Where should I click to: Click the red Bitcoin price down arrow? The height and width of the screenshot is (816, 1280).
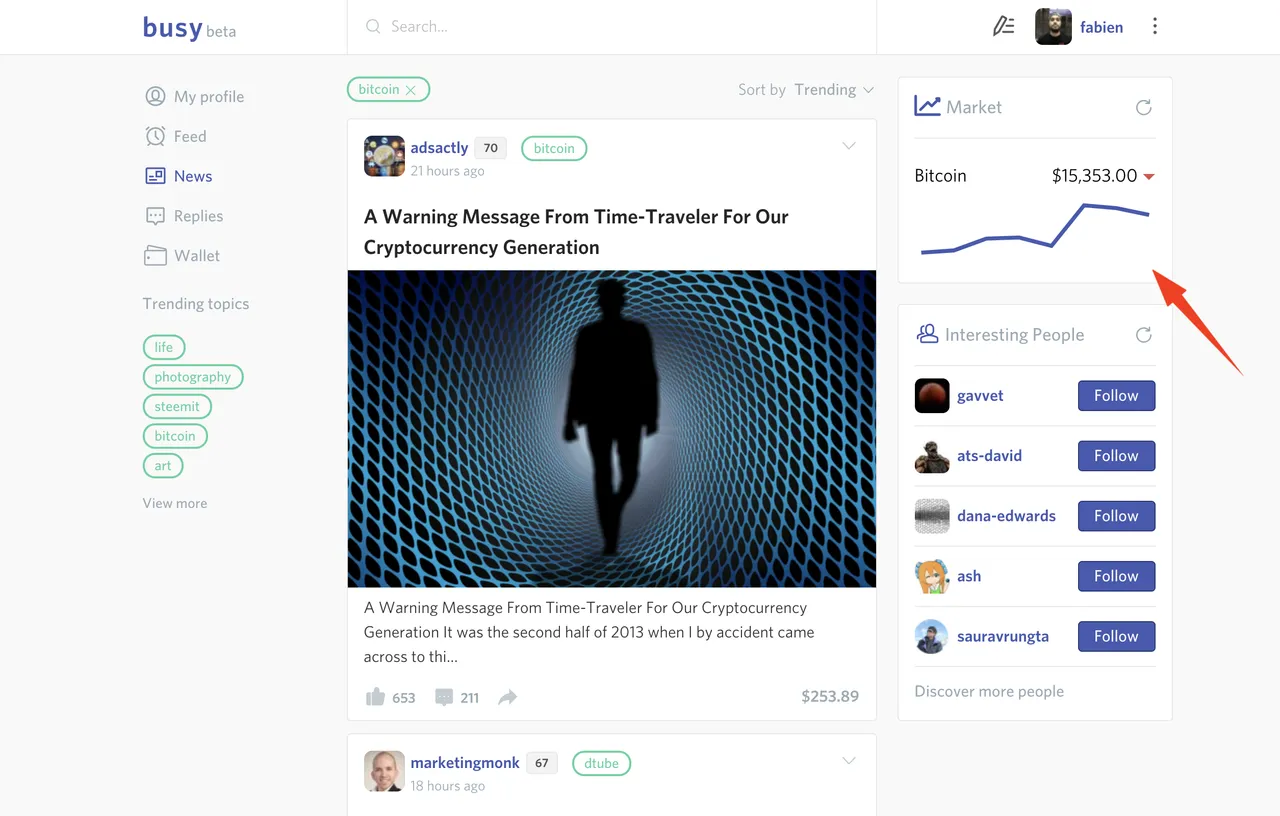1149,177
